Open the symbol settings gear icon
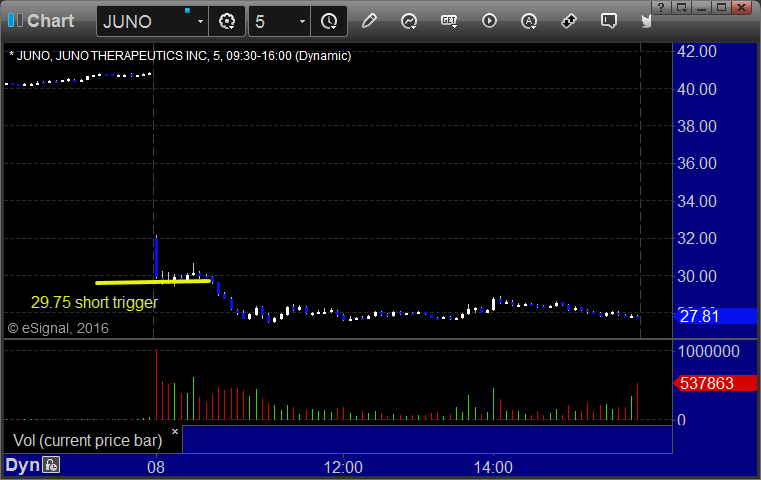This screenshot has width=761, height=480. coord(227,21)
